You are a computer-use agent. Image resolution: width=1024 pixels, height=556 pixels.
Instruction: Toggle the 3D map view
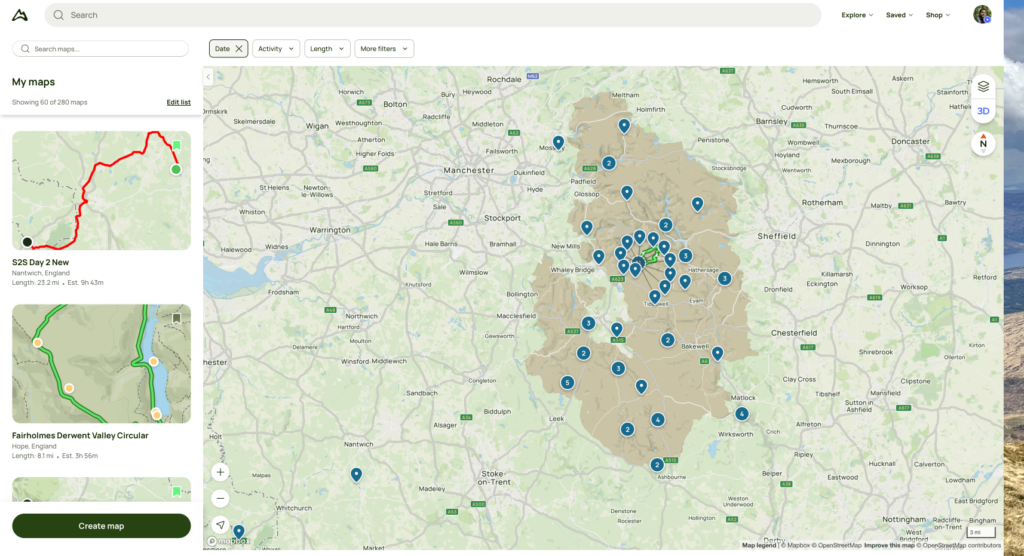[983, 111]
